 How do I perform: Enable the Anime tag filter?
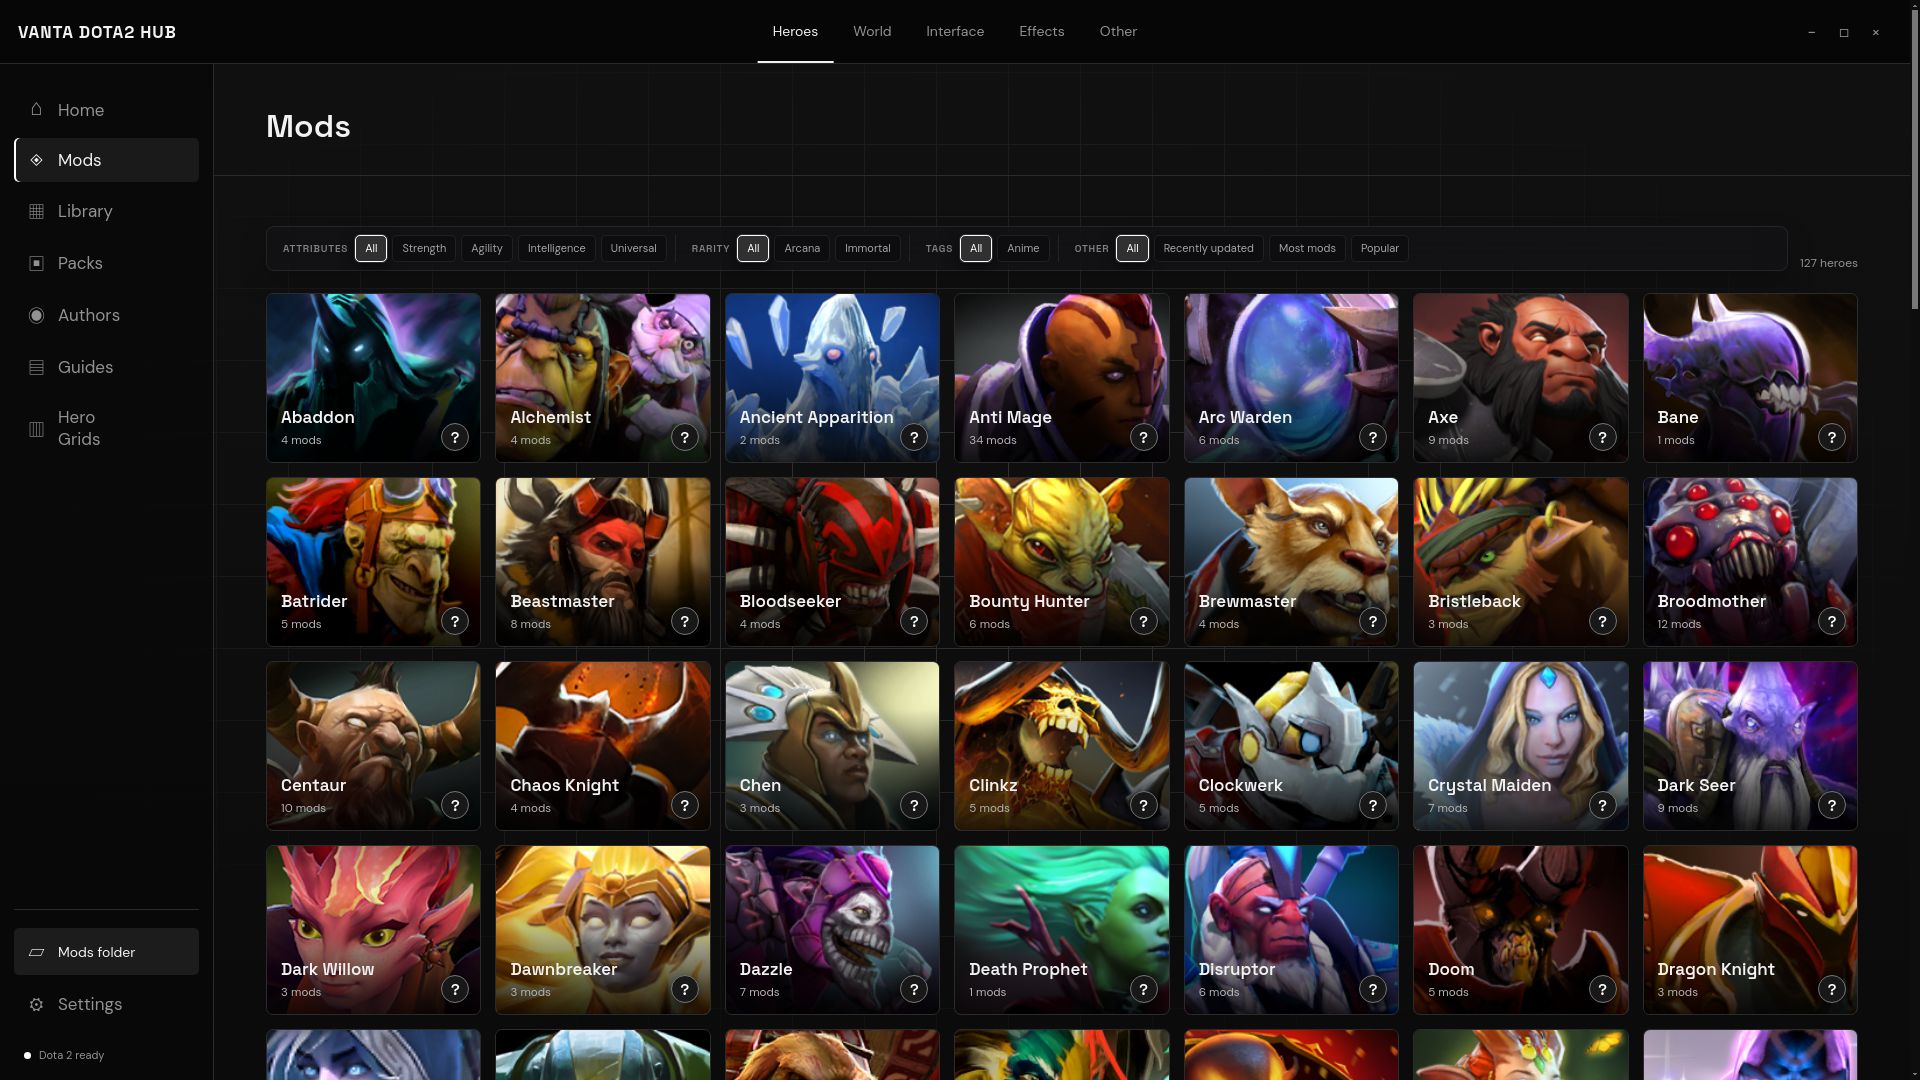click(1023, 248)
